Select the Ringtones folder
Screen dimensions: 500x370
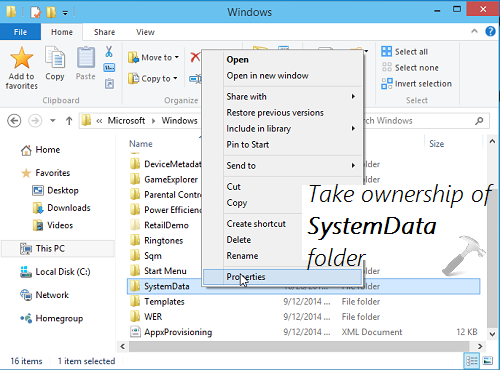pyautogui.click(x=163, y=241)
